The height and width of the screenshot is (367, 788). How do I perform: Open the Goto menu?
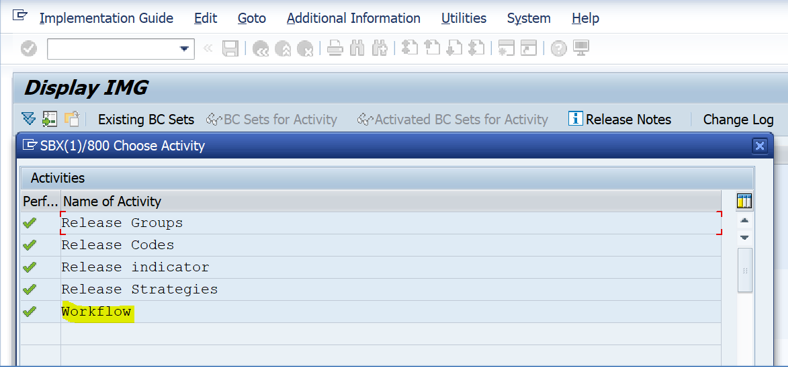pos(252,19)
